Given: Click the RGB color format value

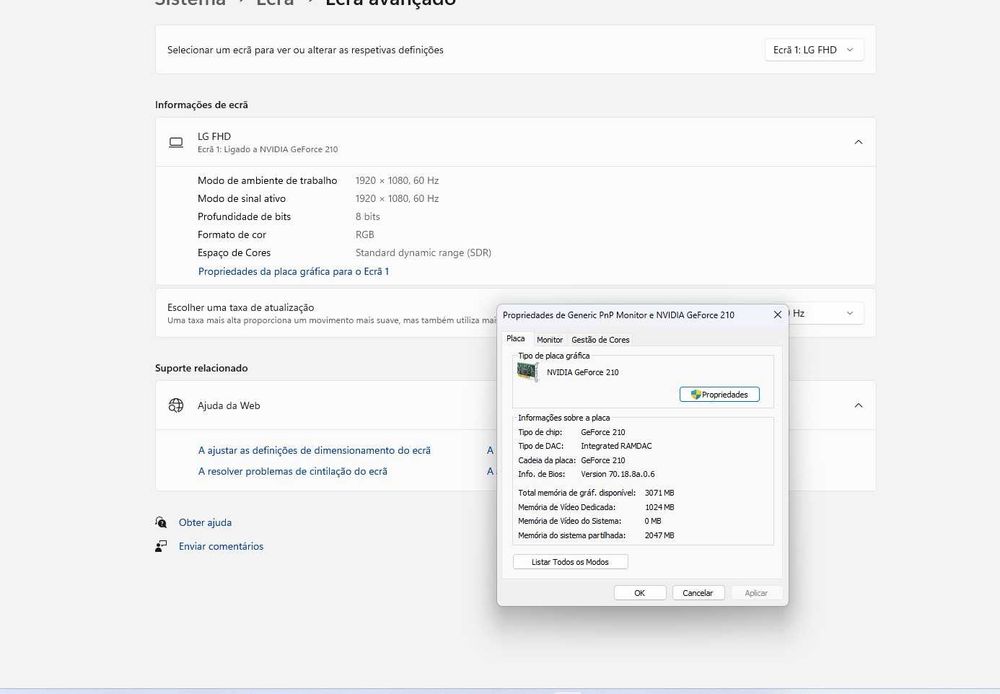Looking at the screenshot, I should click(x=365, y=235).
